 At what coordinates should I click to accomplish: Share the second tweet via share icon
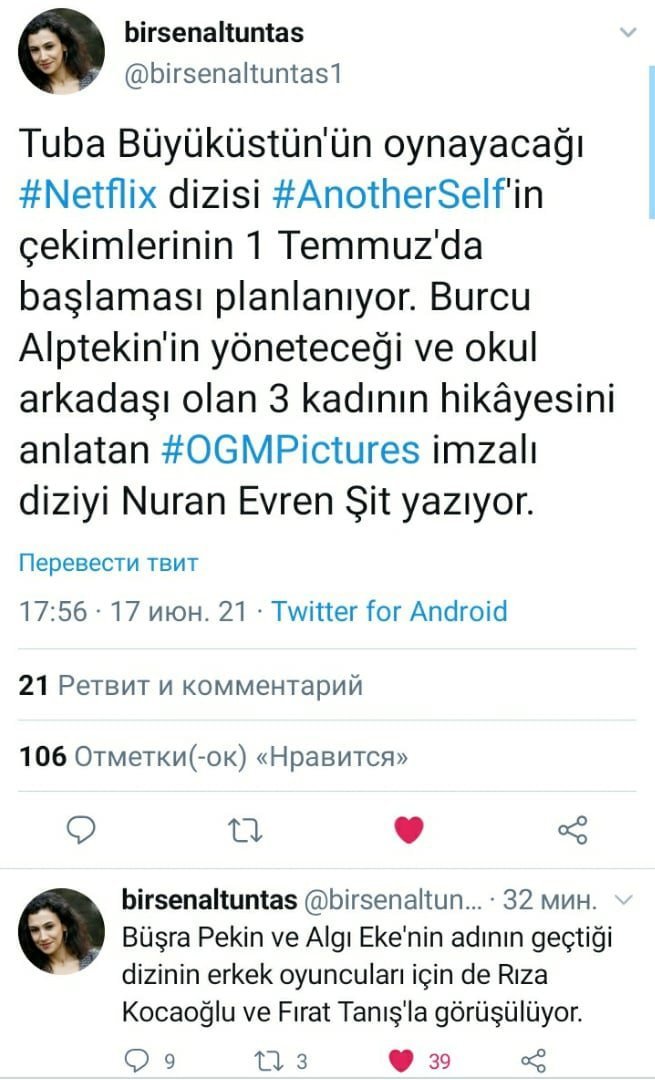(x=533, y=1061)
